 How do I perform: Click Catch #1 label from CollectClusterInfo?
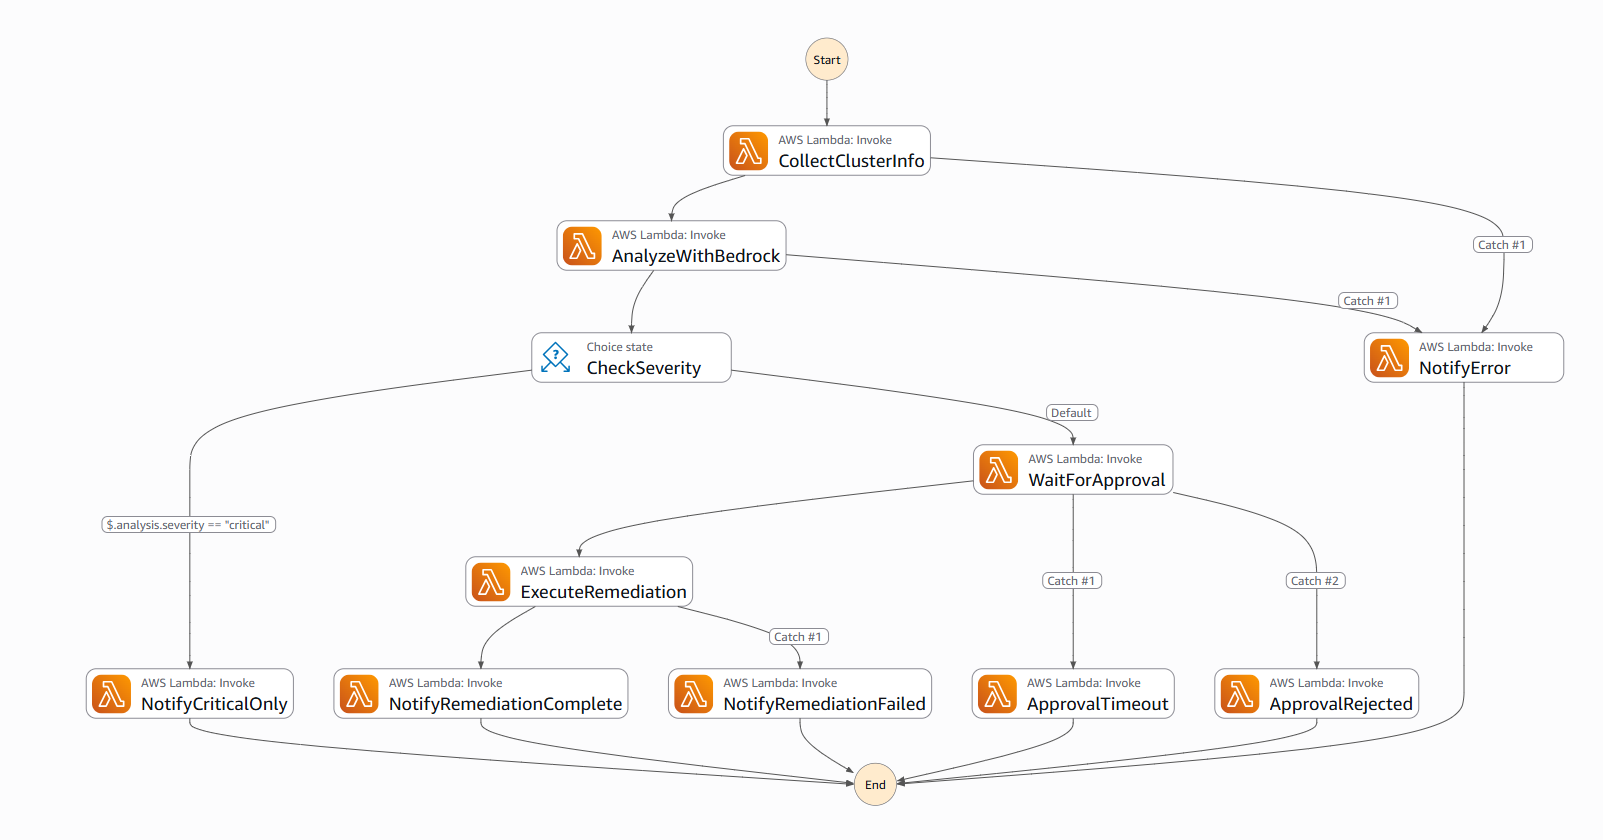[1503, 245]
